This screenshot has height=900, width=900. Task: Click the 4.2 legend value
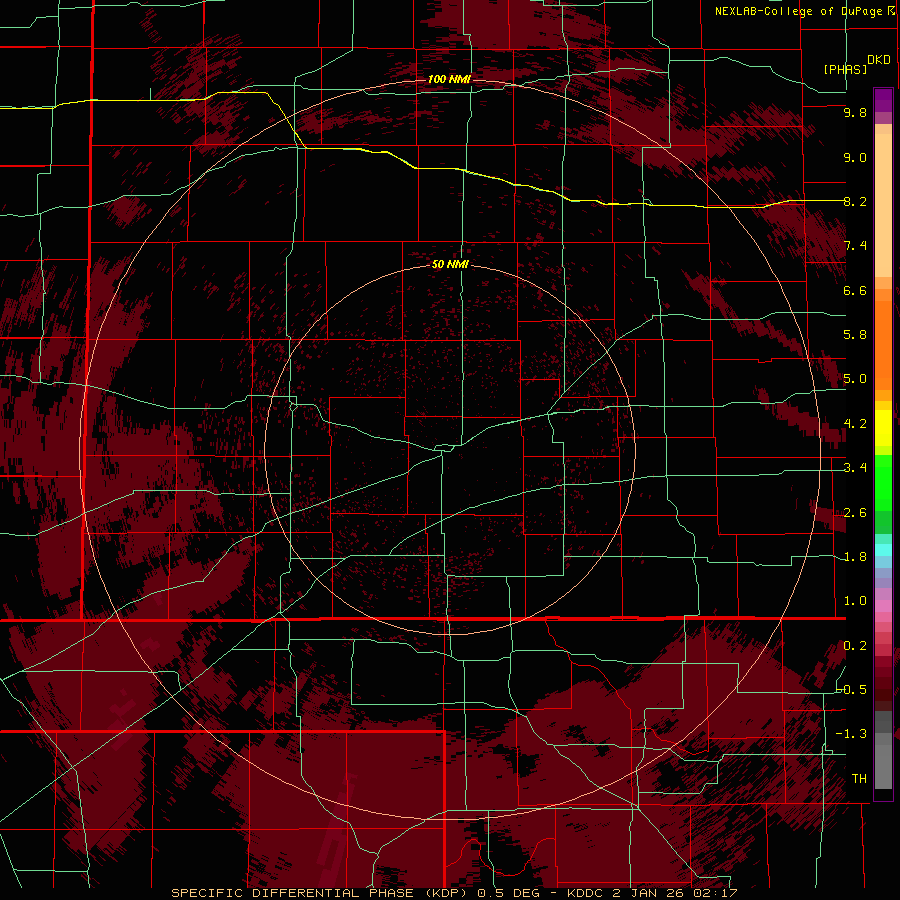tap(855, 424)
